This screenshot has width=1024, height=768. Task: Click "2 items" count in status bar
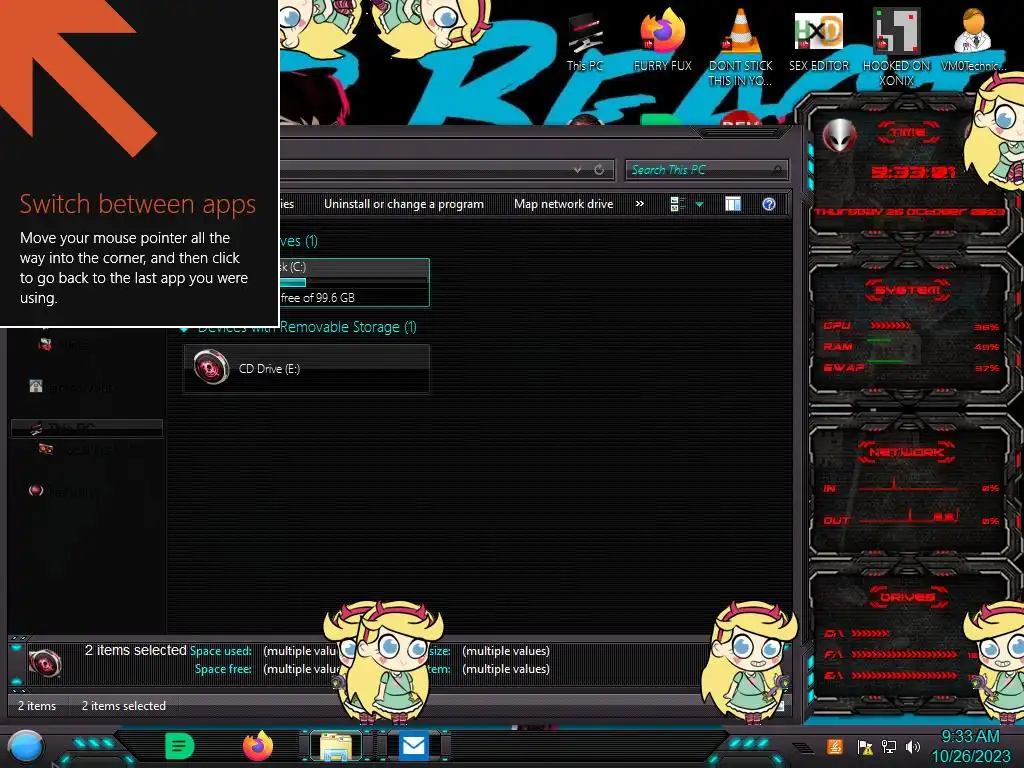click(x=37, y=706)
